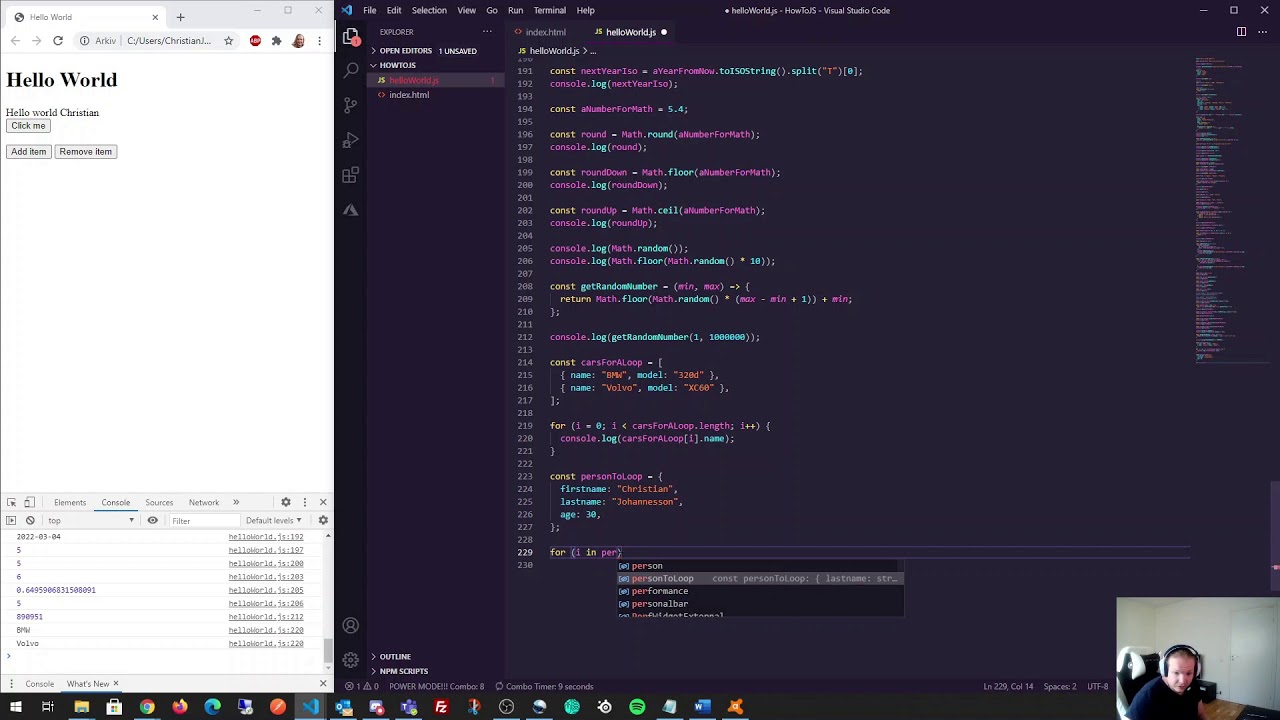Open the helloWorld.js:212 source link

(x=266, y=617)
